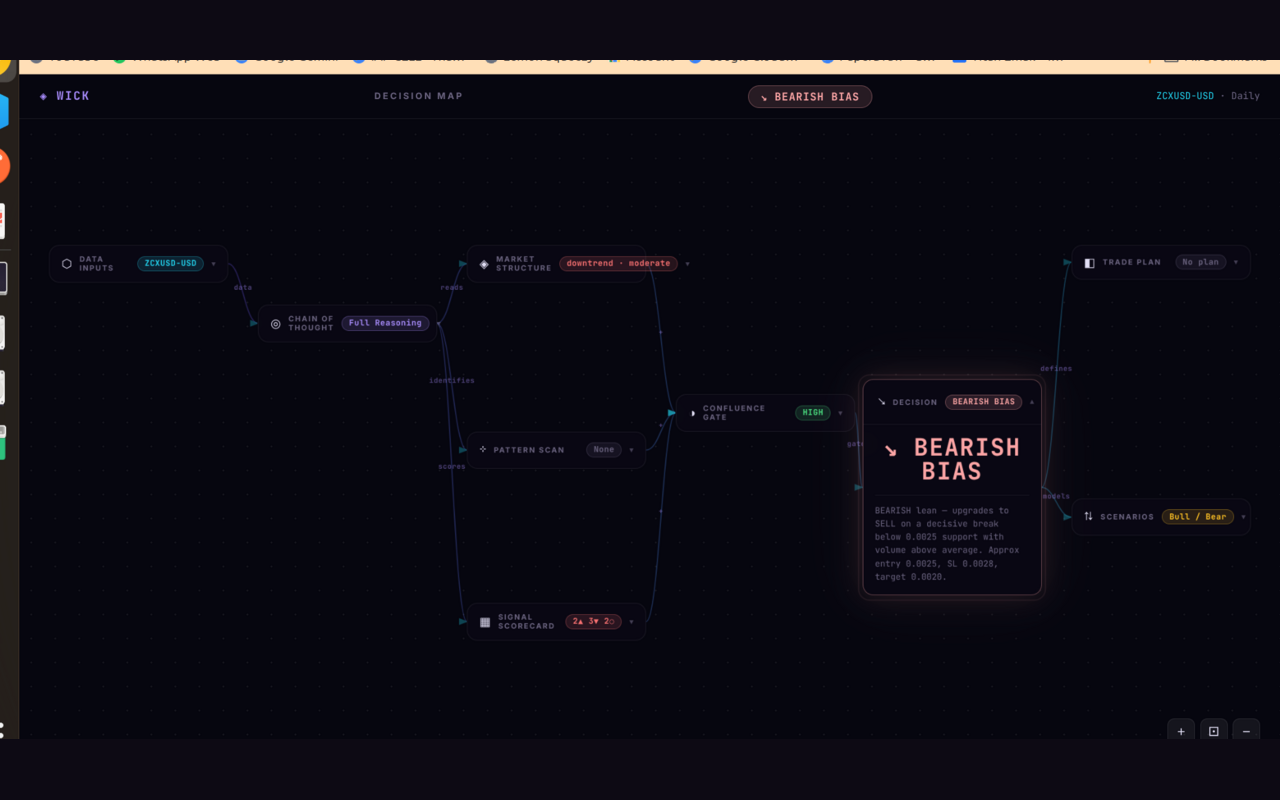Click the Pattern Scan sparkle icon
Screen dimensions: 1280x800
point(483,450)
